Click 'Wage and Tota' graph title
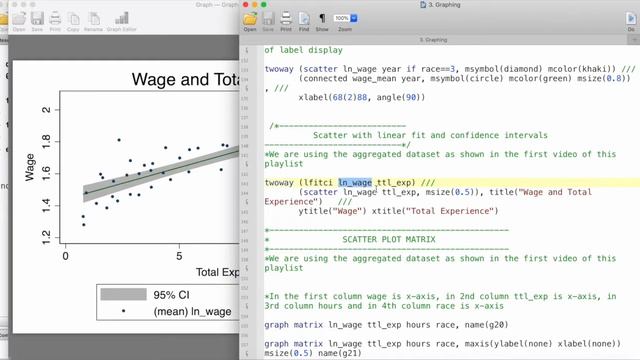The image size is (640, 360). pyautogui.click(x=185, y=79)
